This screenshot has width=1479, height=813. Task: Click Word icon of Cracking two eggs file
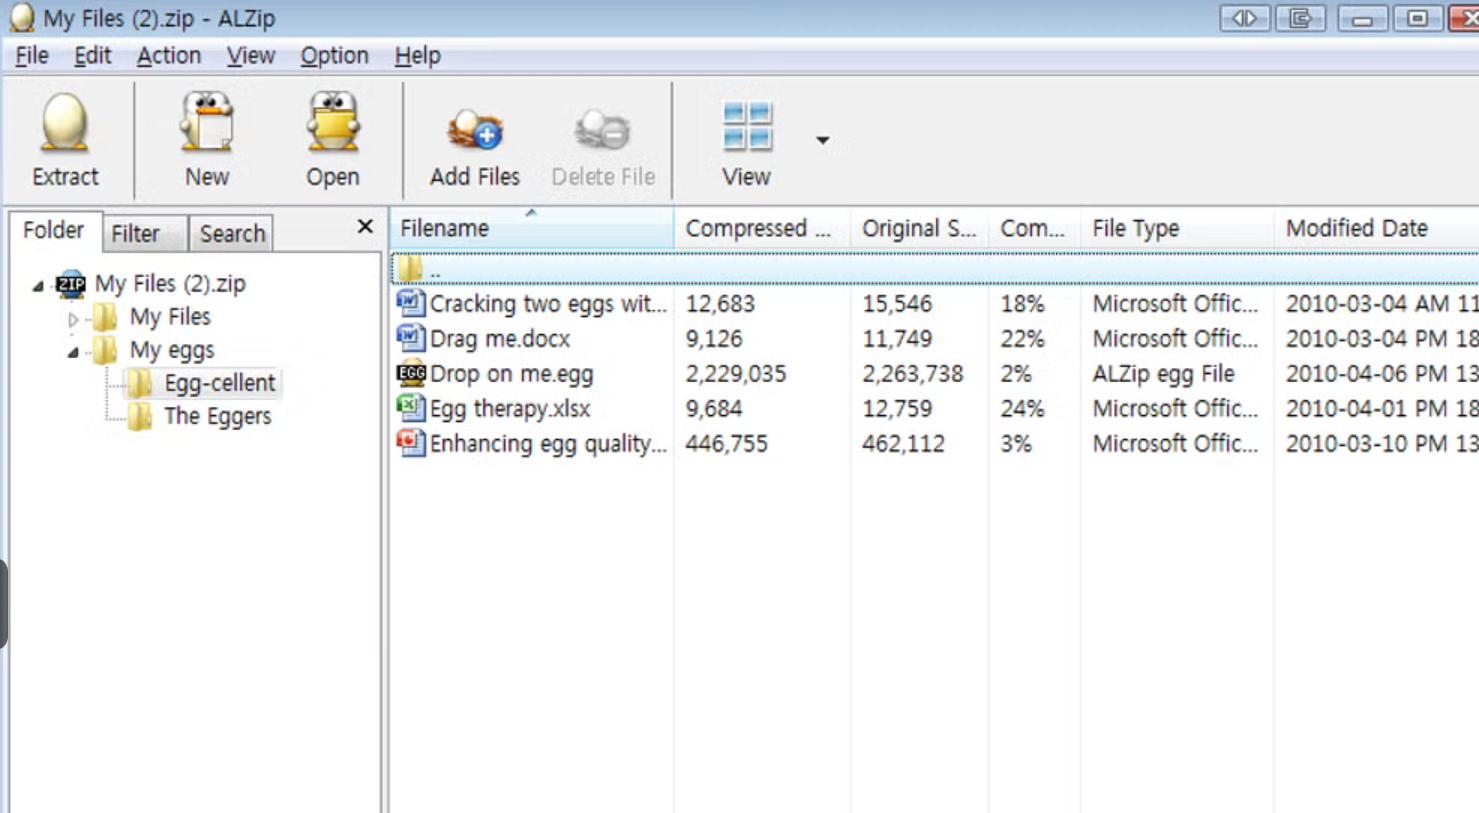411,302
